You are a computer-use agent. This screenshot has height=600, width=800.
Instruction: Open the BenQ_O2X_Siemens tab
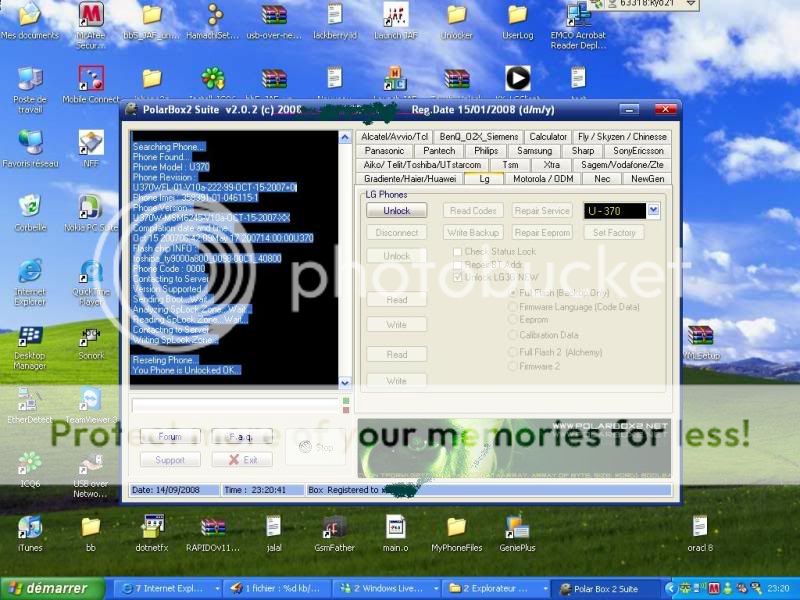479,137
